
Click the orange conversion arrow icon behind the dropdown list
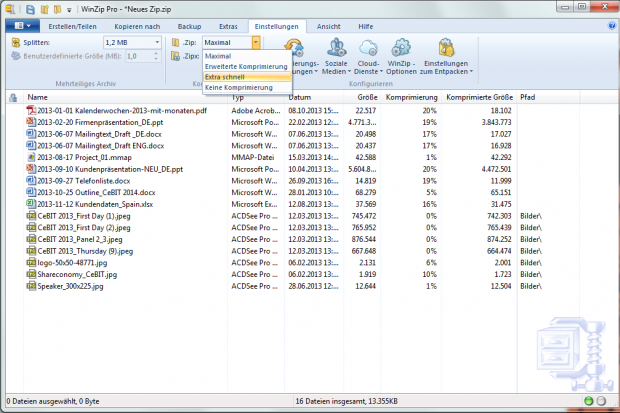pyautogui.click(x=295, y=47)
